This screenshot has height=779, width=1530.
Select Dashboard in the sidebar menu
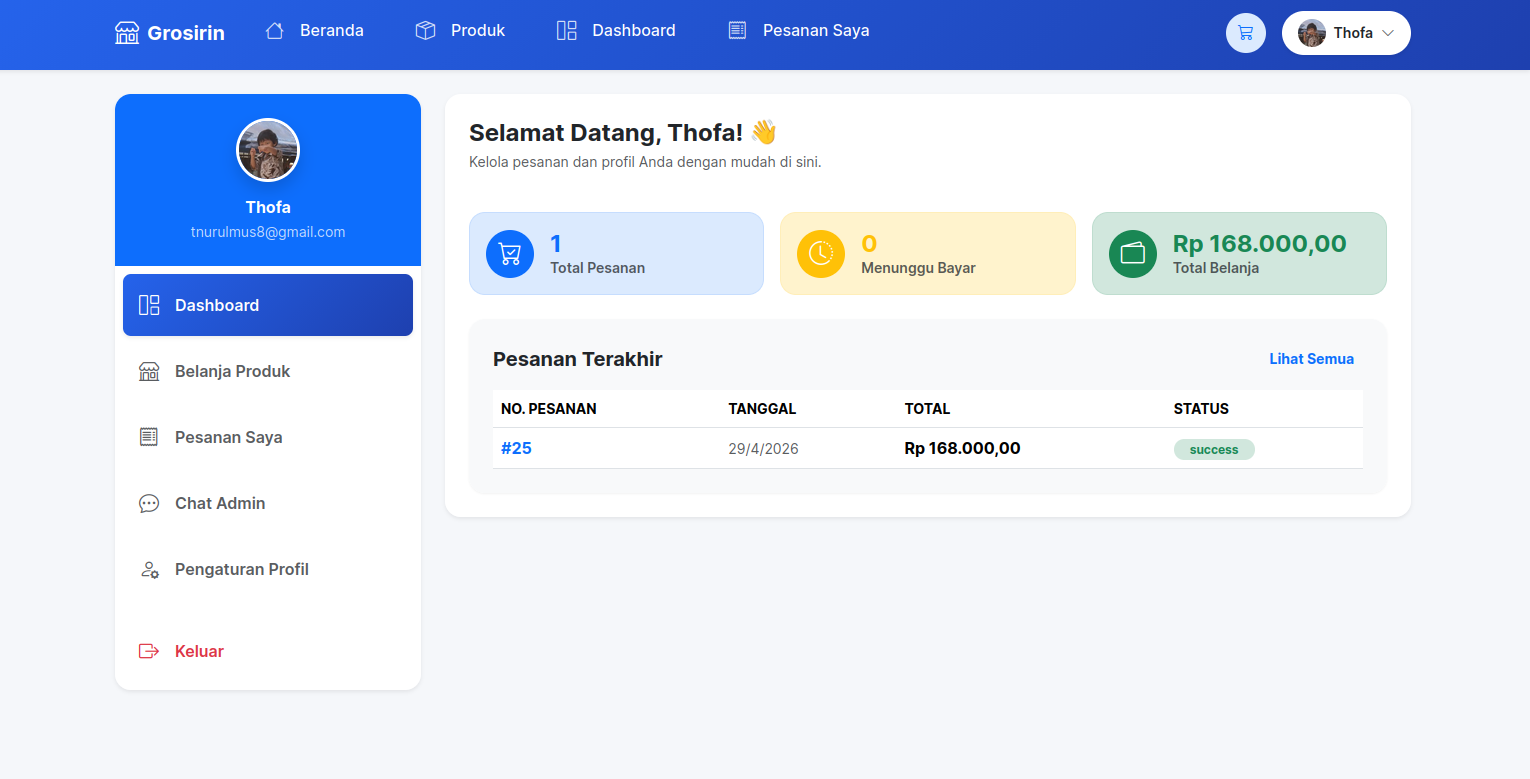click(x=268, y=305)
